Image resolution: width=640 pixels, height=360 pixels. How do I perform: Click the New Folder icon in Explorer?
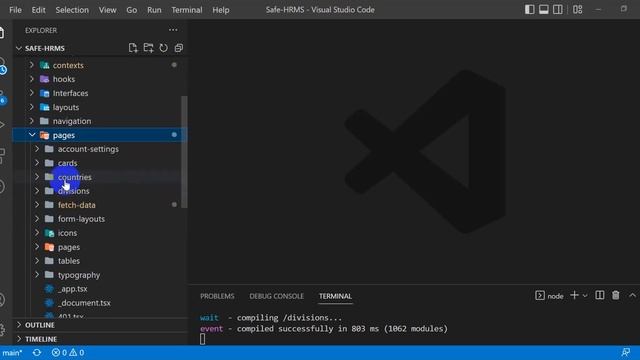coord(148,48)
